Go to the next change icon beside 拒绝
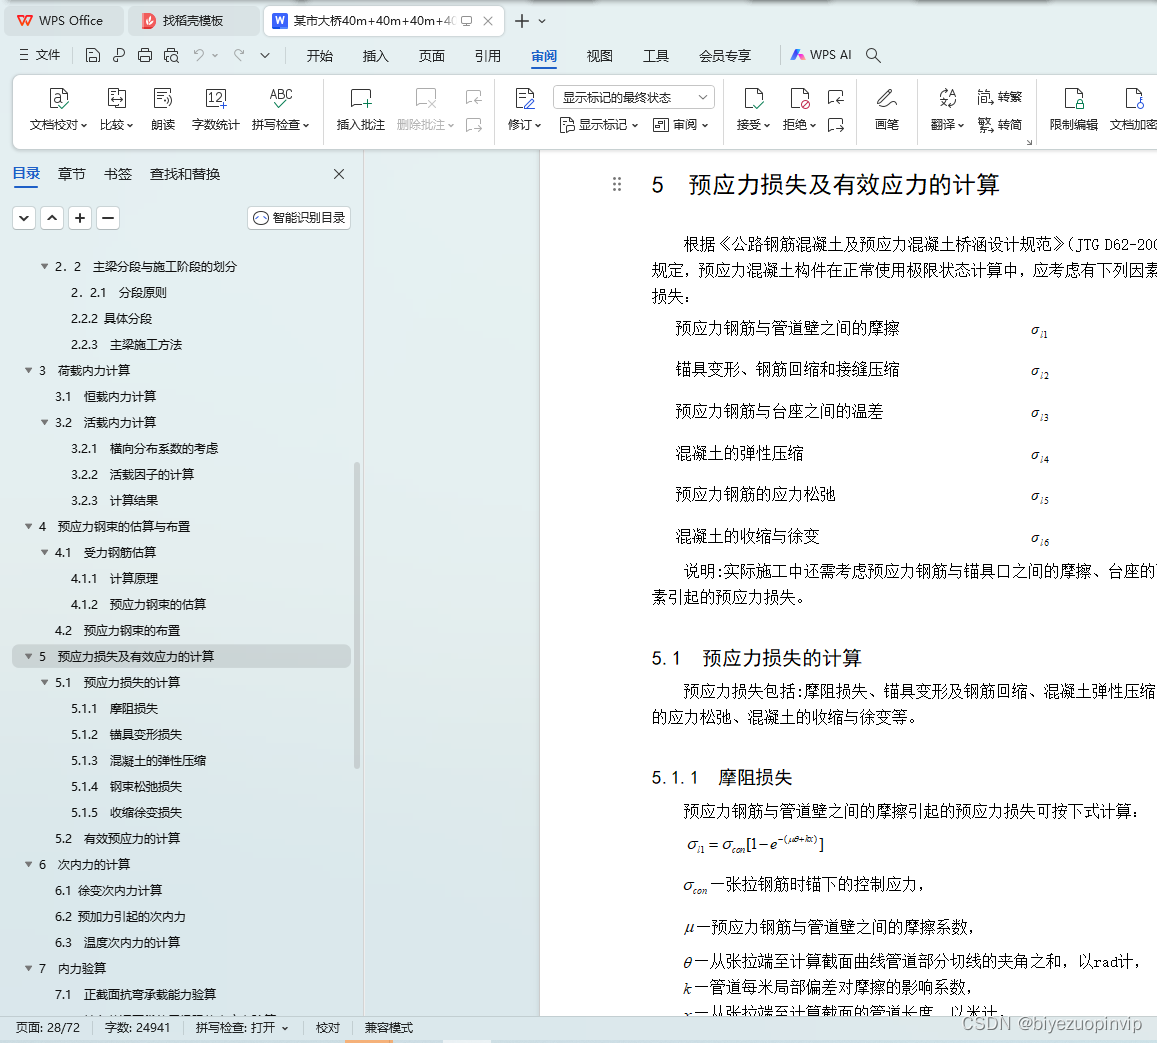1157x1043 pixels. pos(836,125)
